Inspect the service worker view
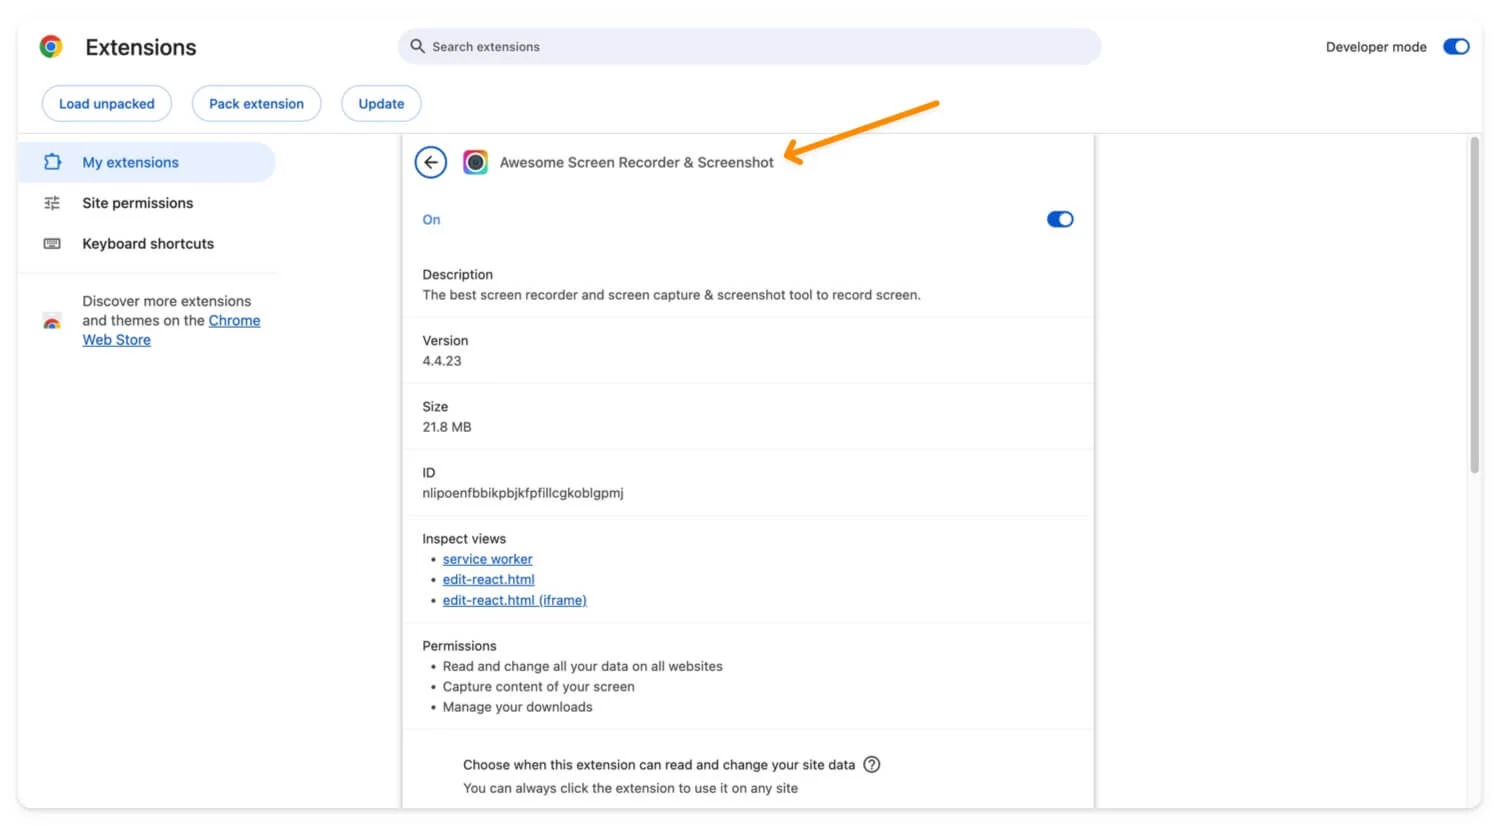Image resolution: width=1500 pixels, height=826 pixels. coord(487,560)
